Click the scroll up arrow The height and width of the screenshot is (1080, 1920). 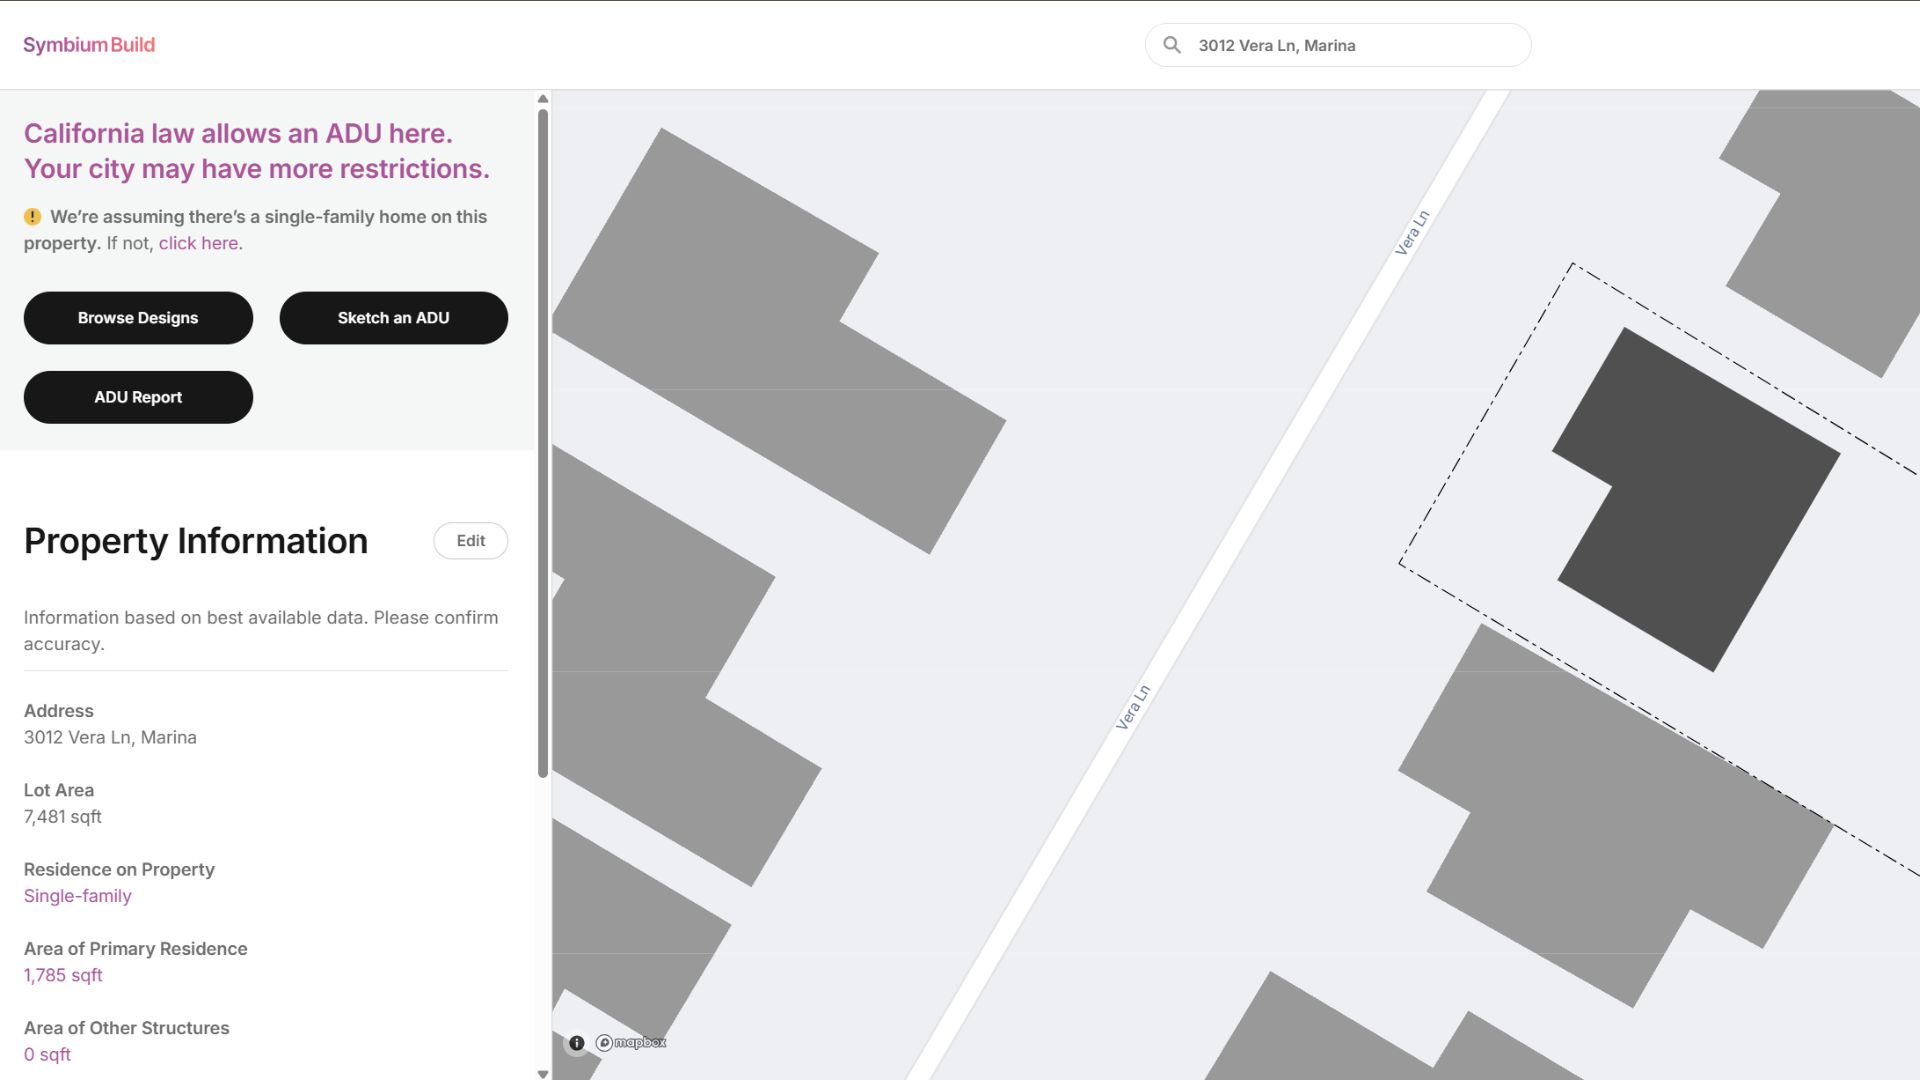point(543,99)
